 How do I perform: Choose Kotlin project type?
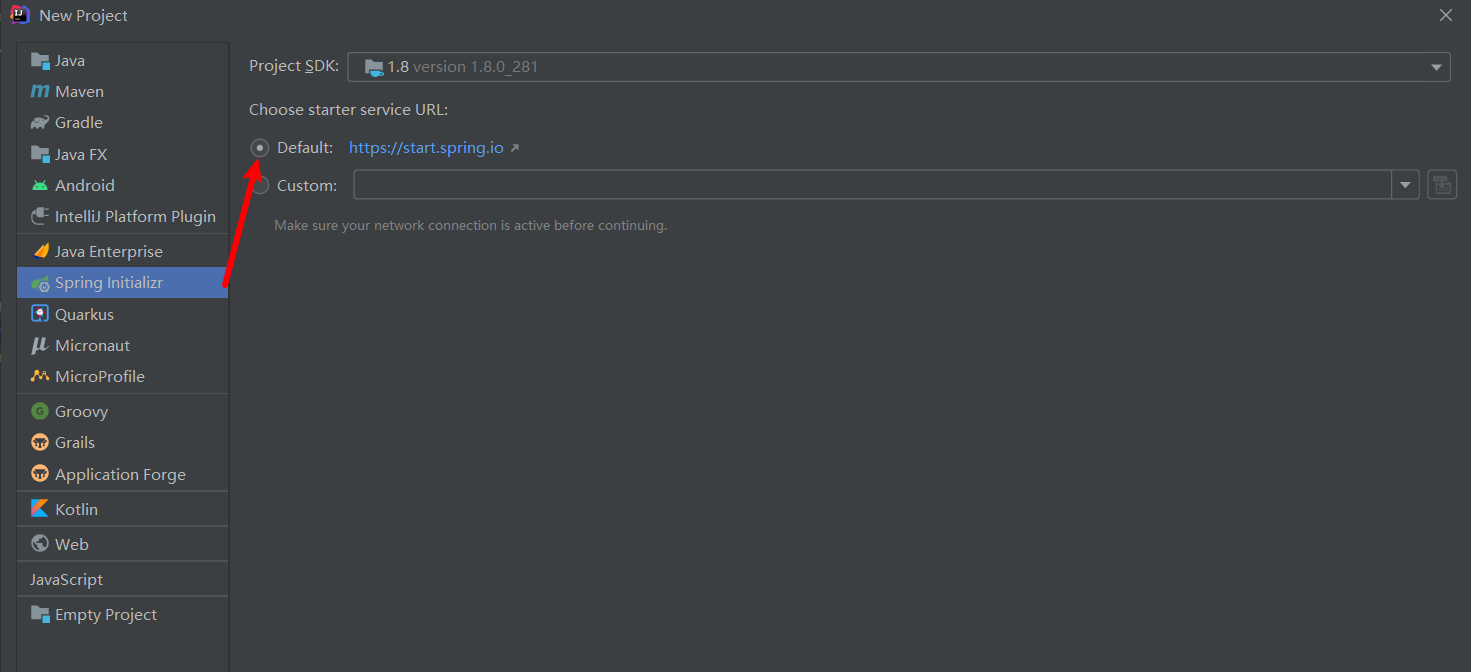(x=122, y=509)
